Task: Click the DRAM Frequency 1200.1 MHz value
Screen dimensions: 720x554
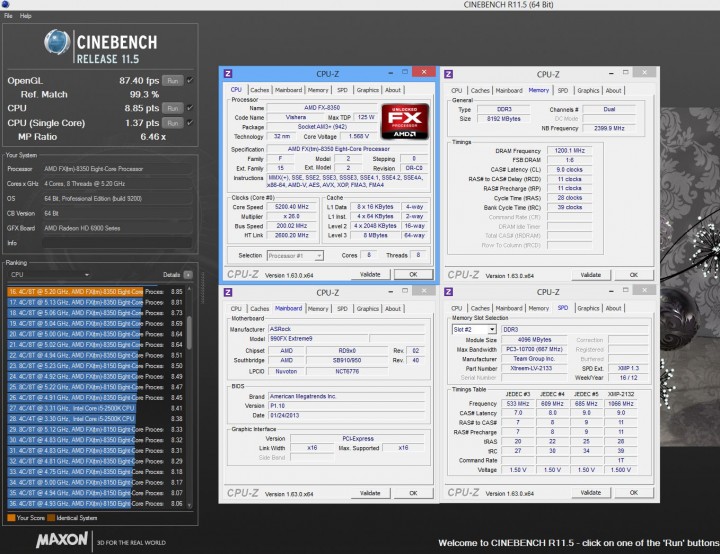Action: click(569, 151)
